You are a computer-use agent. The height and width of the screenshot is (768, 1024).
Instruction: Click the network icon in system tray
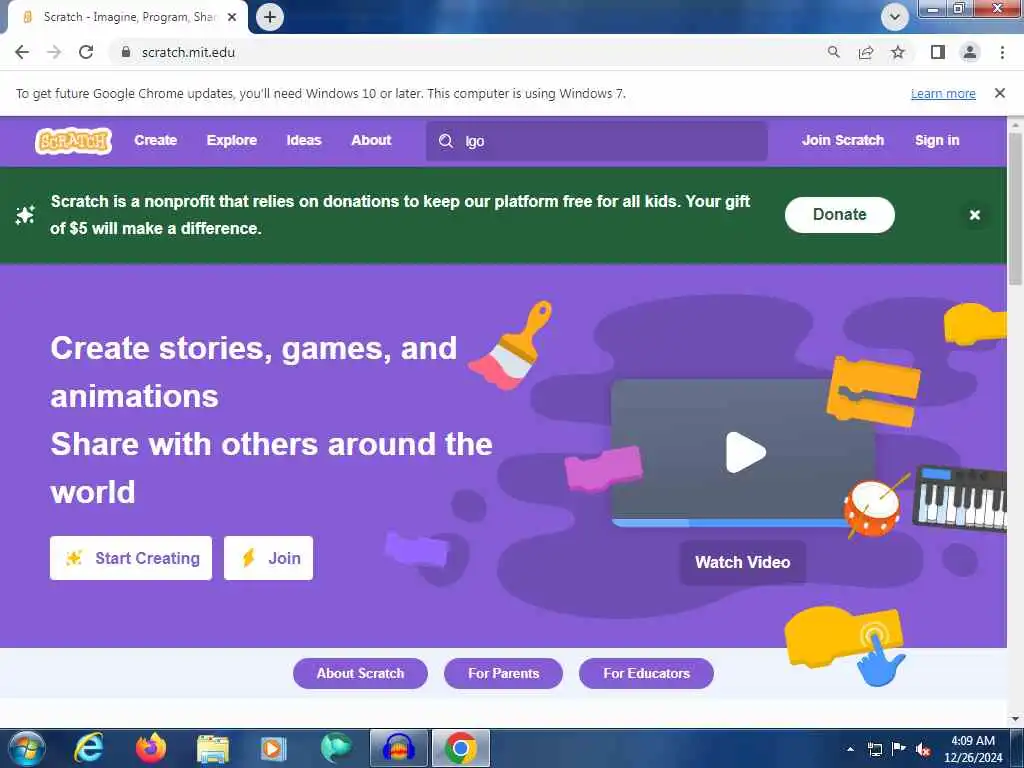tap(874, 749)
